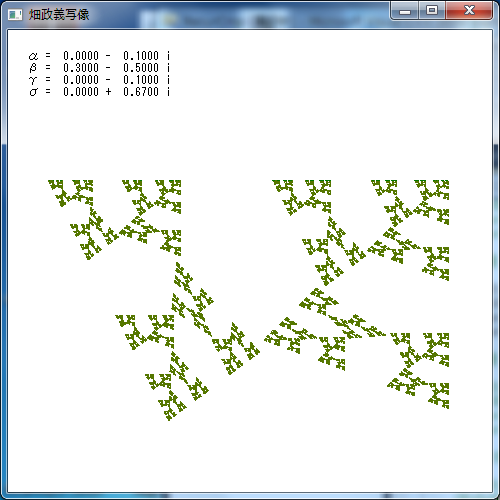Close the 畑政義写像 window
The height and width of the screenshot is (500, 500).
(469, 11)
